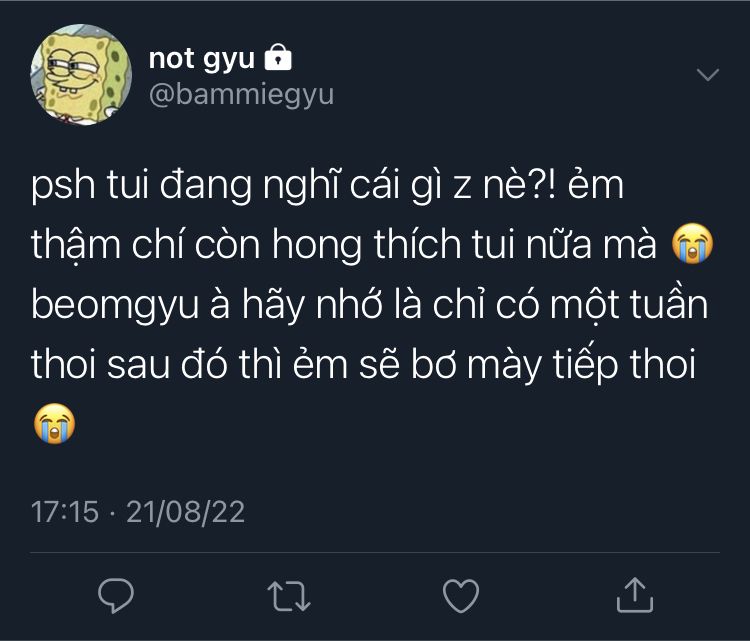Retweet this post using the arrows icon
The width and height of the screenshot is (750, 641).
click(x=289, y=597)
